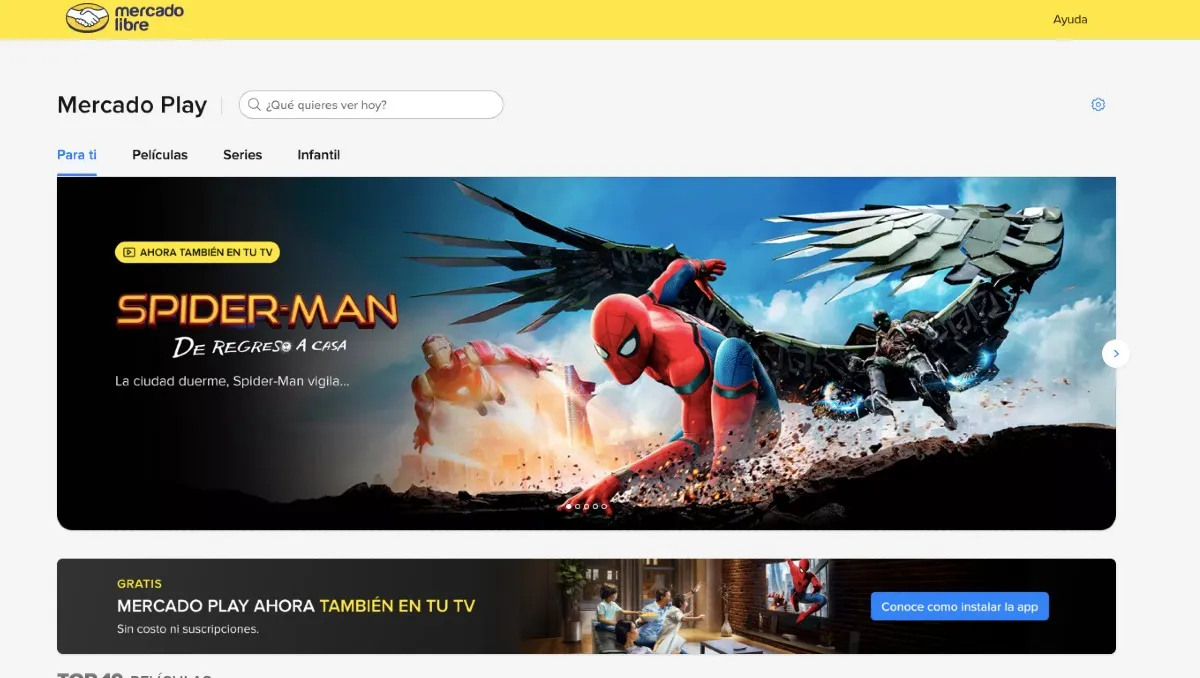Go to the fifth carousel slide dot
This screenshot has width=1200, height=678.
pos(604,506)
